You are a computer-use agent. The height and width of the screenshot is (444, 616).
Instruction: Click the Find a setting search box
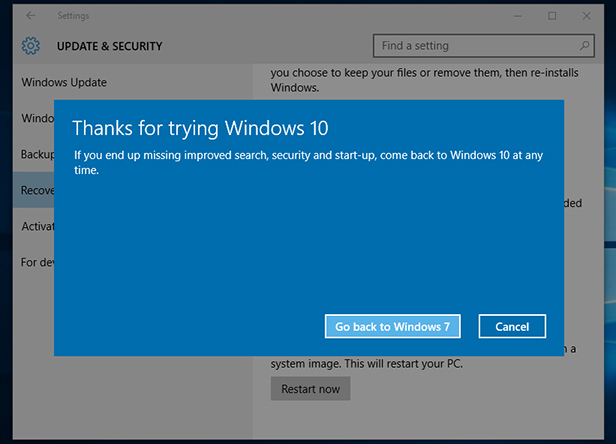click(x=484, y=46)
